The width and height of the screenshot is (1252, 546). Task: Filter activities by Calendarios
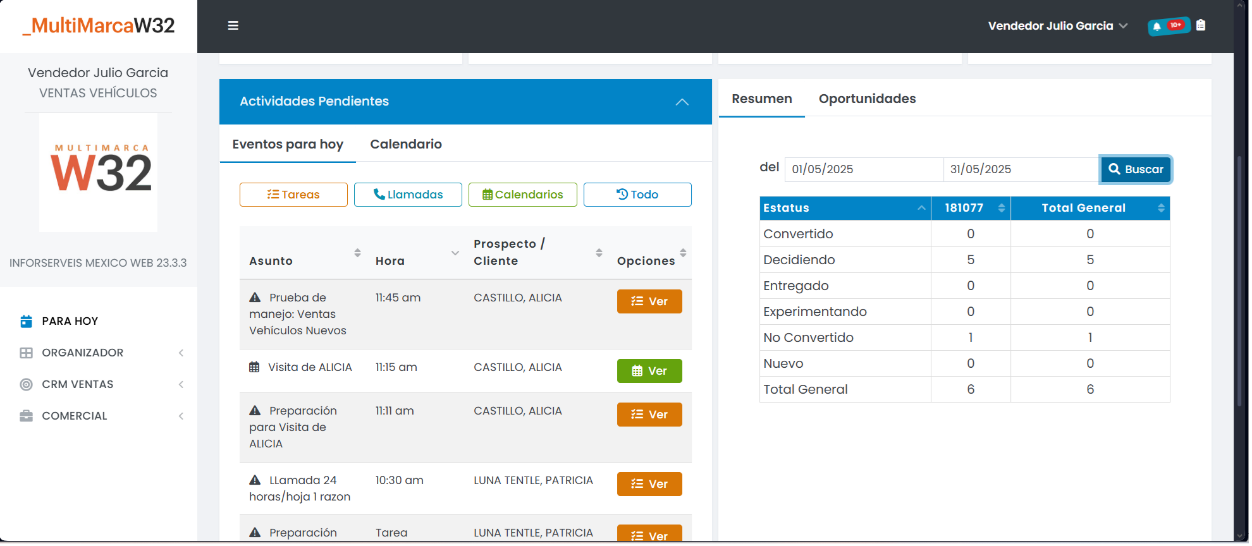[x=523, y=195]
